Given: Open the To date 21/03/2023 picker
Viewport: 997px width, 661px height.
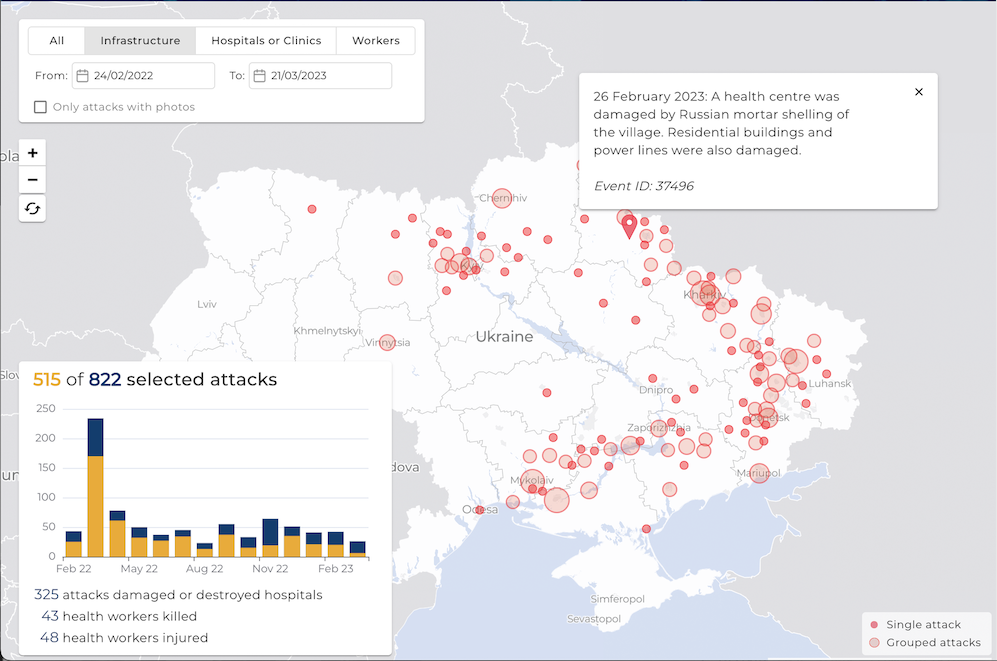Looking at the screenshot, I should 320,76.
